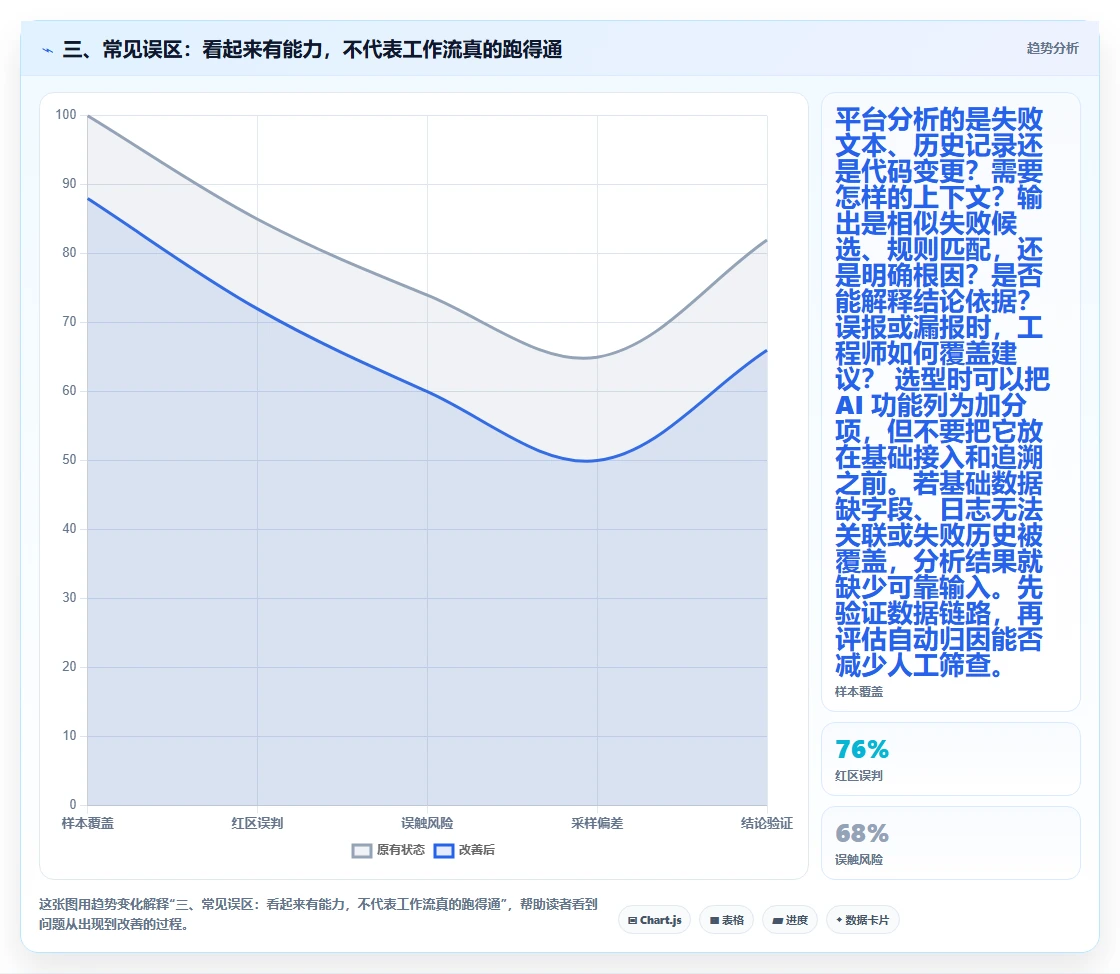Viewport: 1120px width, 974px height.
Task: Toggle the 改善后 legend swatch
Action: click(444, 850)
